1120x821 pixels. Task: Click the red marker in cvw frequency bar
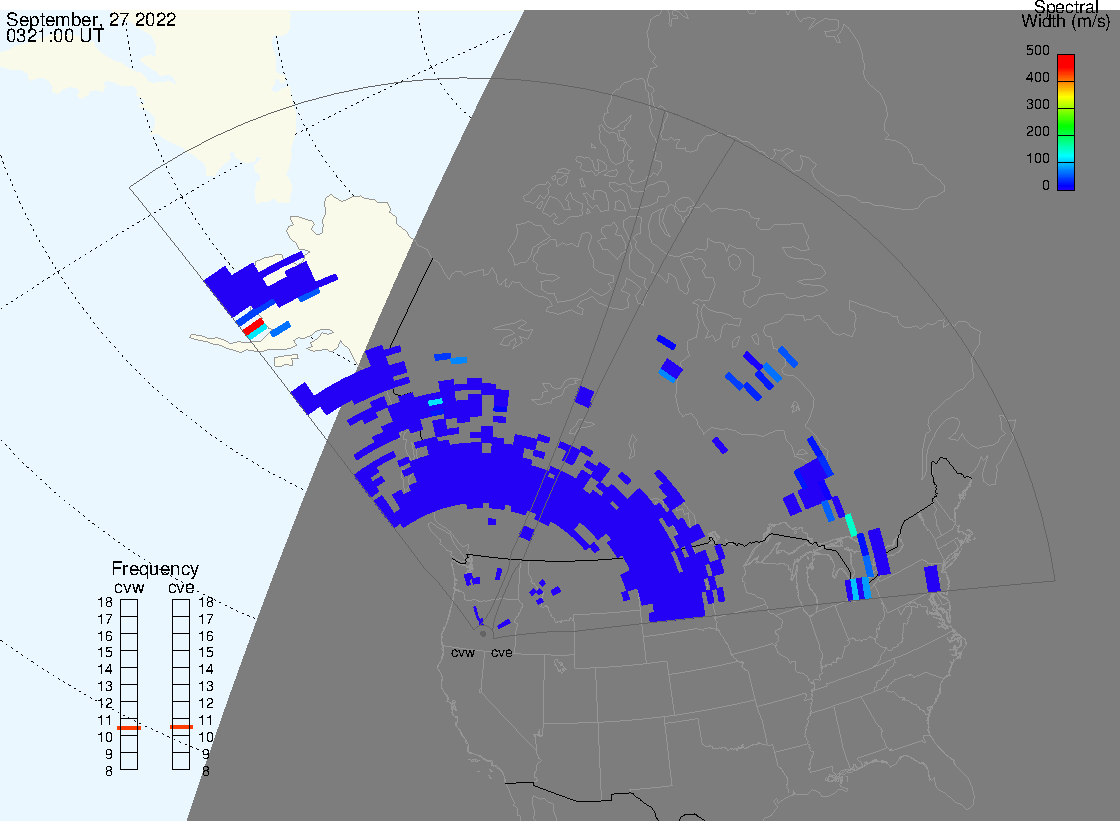pos(129,727)
